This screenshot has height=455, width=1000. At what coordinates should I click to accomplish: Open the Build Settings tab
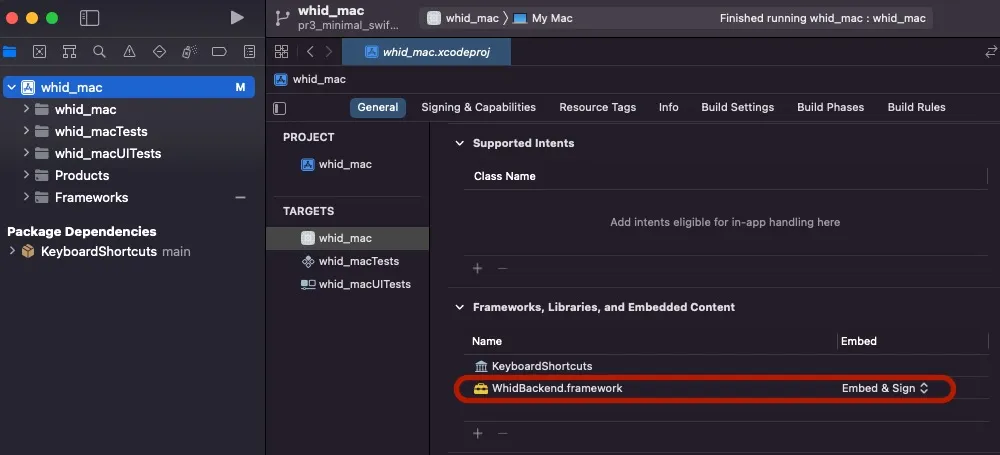[x=737, y=107]
